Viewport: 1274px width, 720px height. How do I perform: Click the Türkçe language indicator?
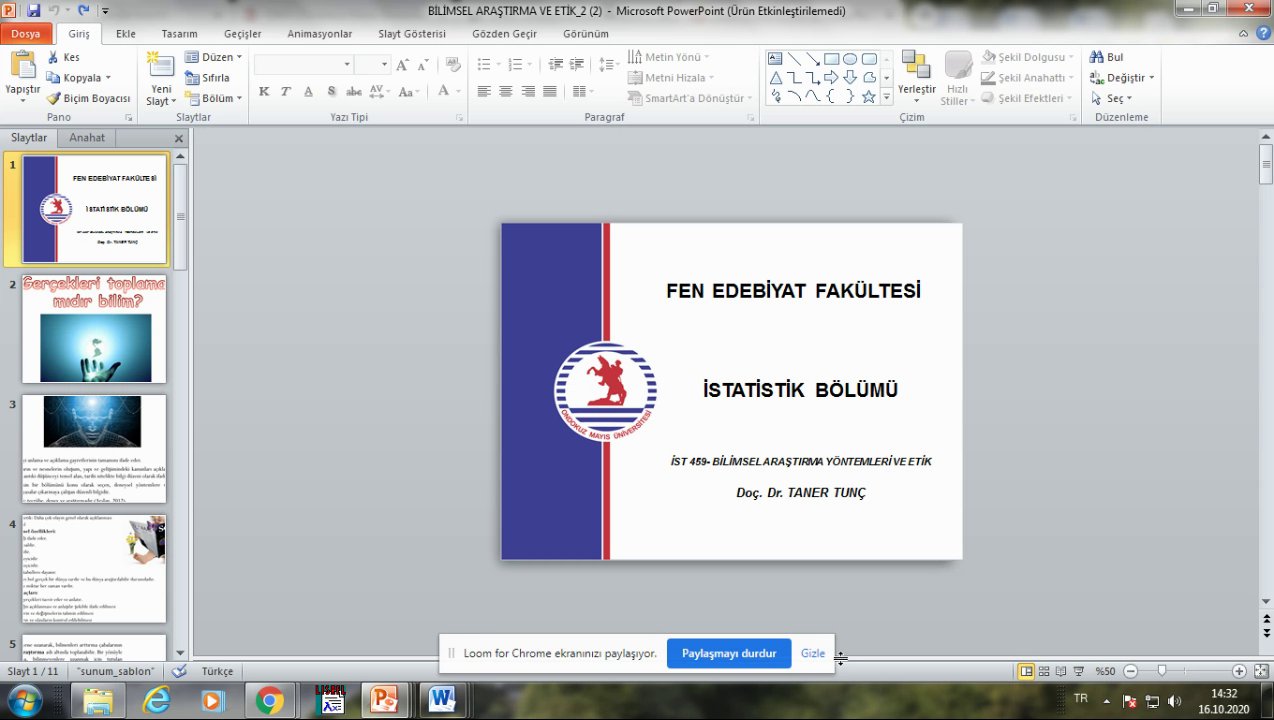point(217,671)
